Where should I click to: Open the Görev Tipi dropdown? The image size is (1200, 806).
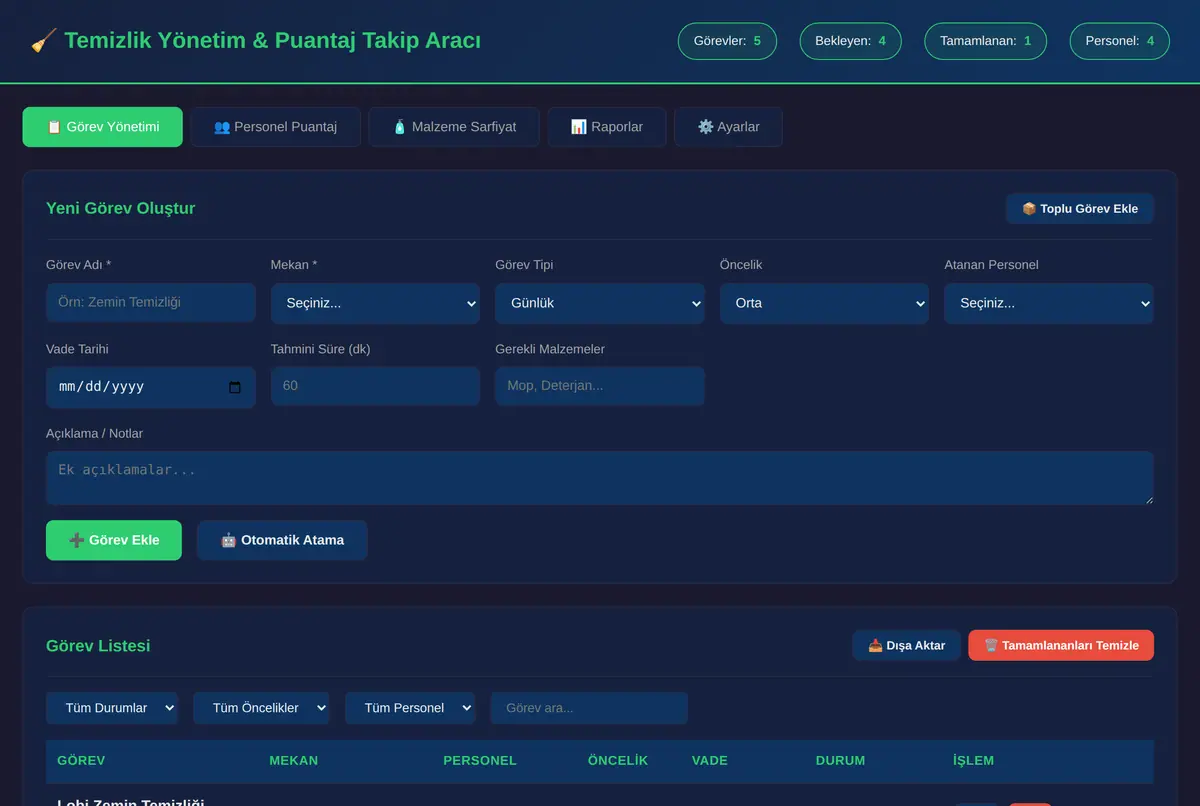click(x=600, y=303)
